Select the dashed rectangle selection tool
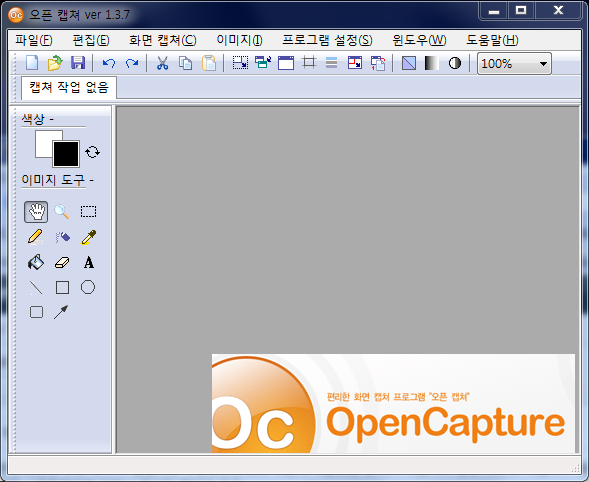Screen dimensions: 589x482 click(88, 212)
